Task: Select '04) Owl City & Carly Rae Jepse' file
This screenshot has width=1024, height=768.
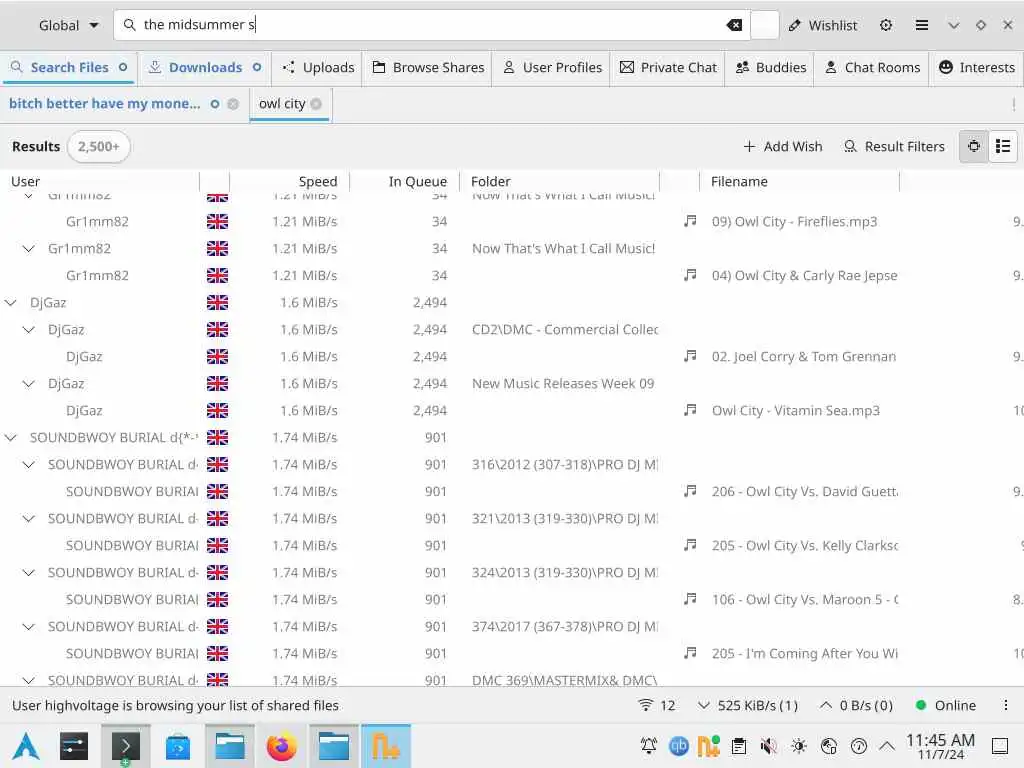Action: click(x=805, y=276)
